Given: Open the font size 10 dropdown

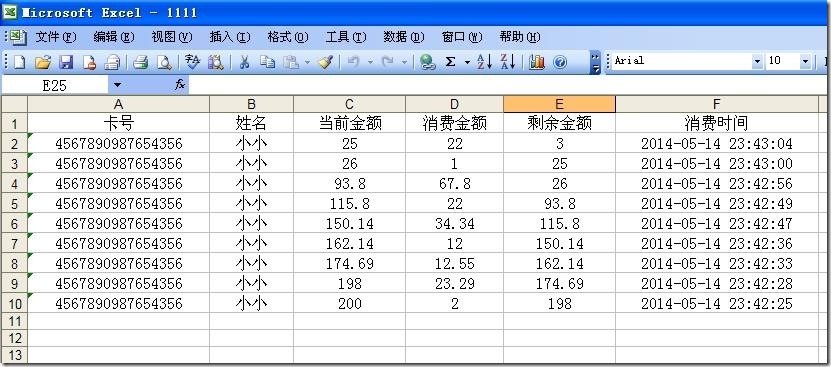Looking at the screenshot, I should [x=806, y=62].
